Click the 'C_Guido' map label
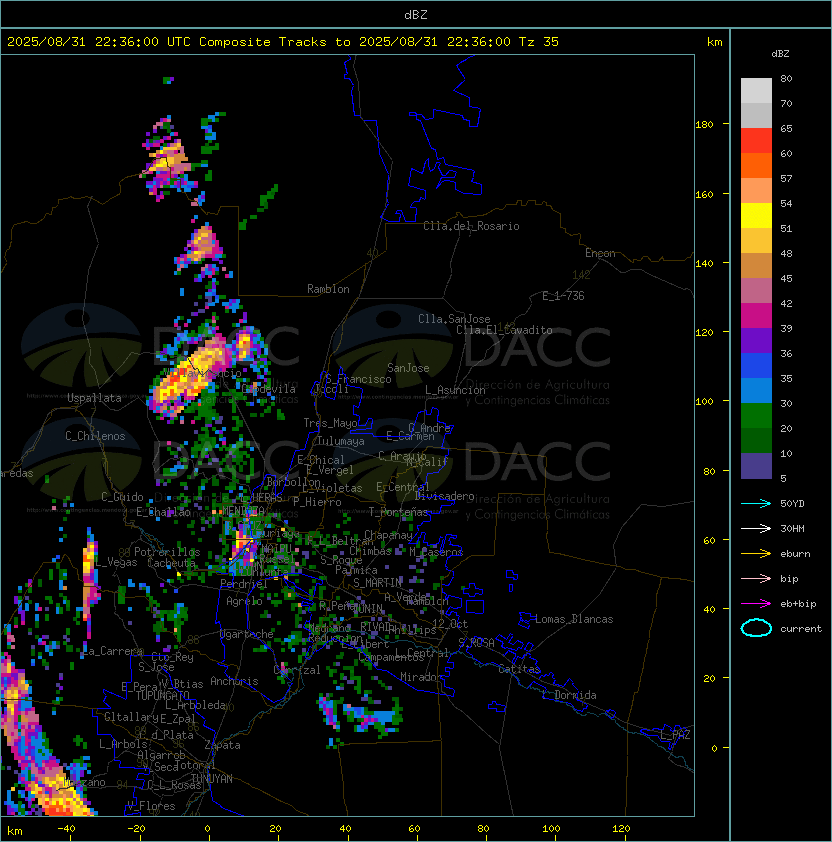832x842 pixels. tap(122, 497)
